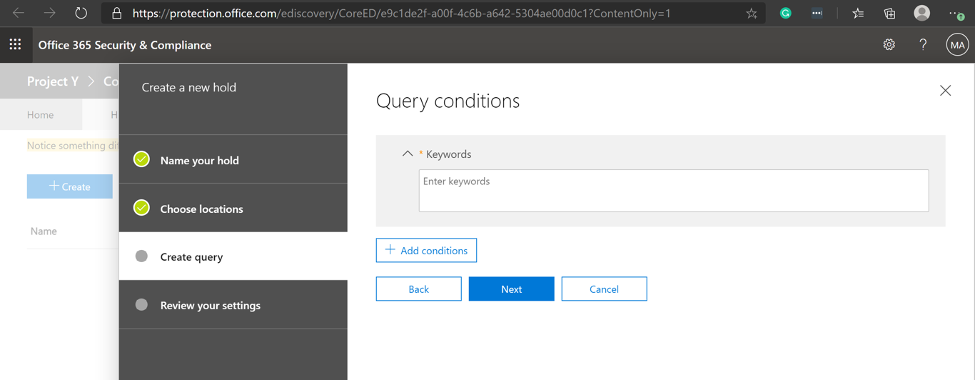Select the Review your settings step
977x381 pixels.
point(210,306)
